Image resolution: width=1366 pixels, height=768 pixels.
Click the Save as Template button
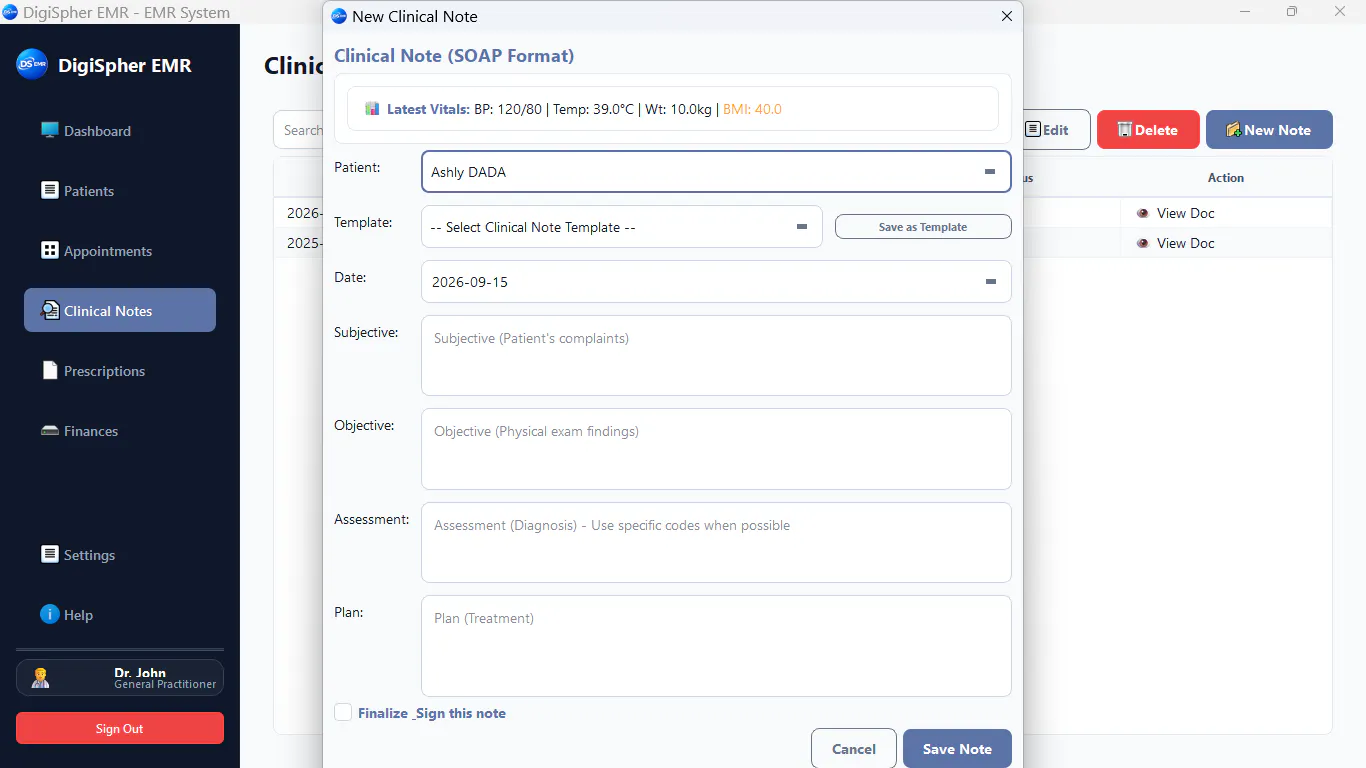tap(923, 227)
